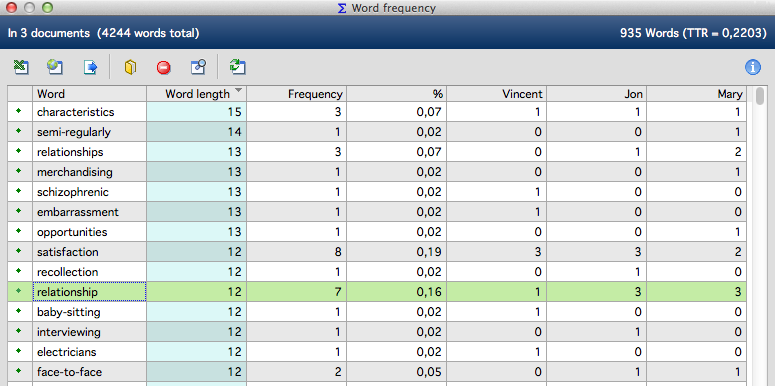Click Mary's count 2 for 'relationships'

[x=738, y=152]
